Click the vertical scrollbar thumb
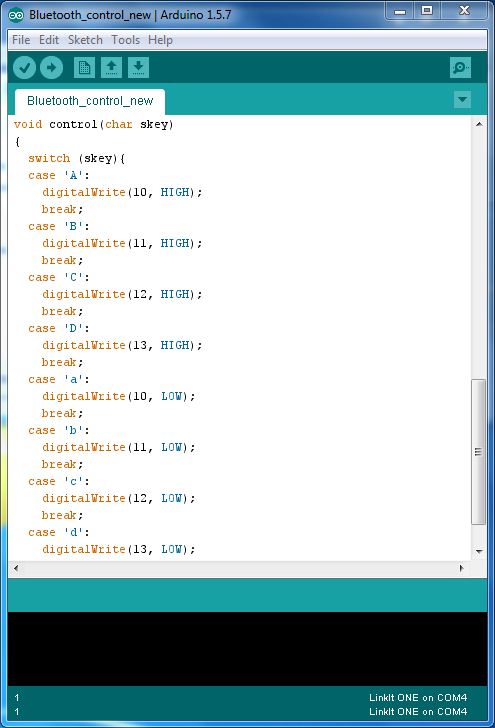 pyautogui.click(x=479, y=452)
